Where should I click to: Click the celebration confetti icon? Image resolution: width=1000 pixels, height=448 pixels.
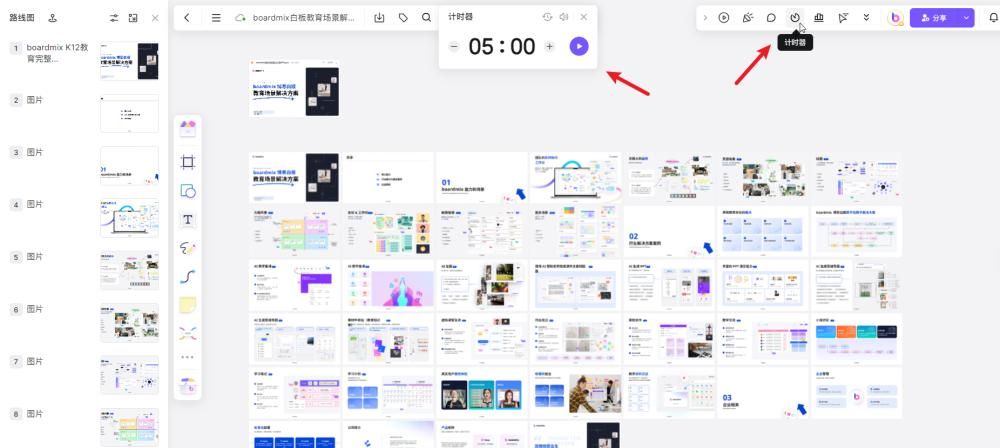747,18
